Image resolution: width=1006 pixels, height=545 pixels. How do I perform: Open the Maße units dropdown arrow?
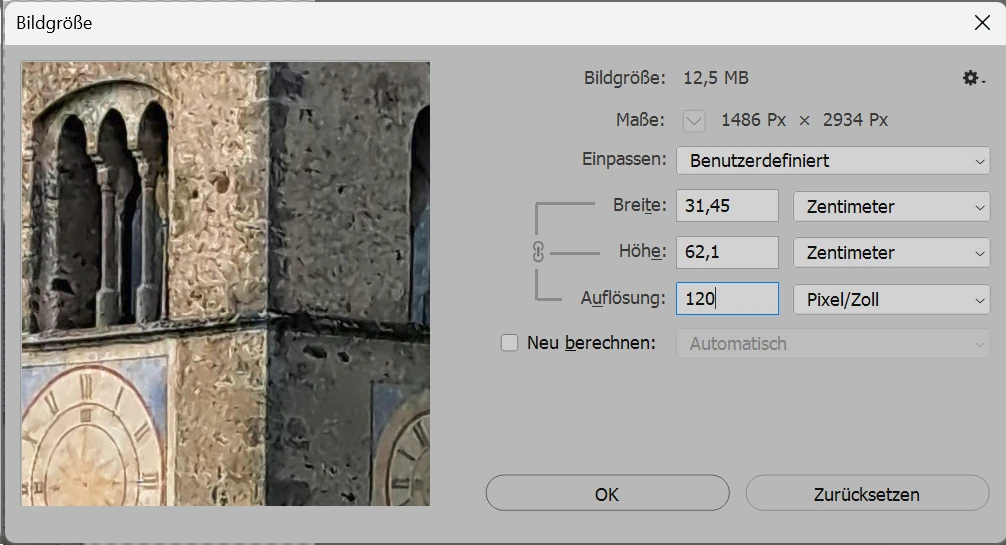[694, 121]
